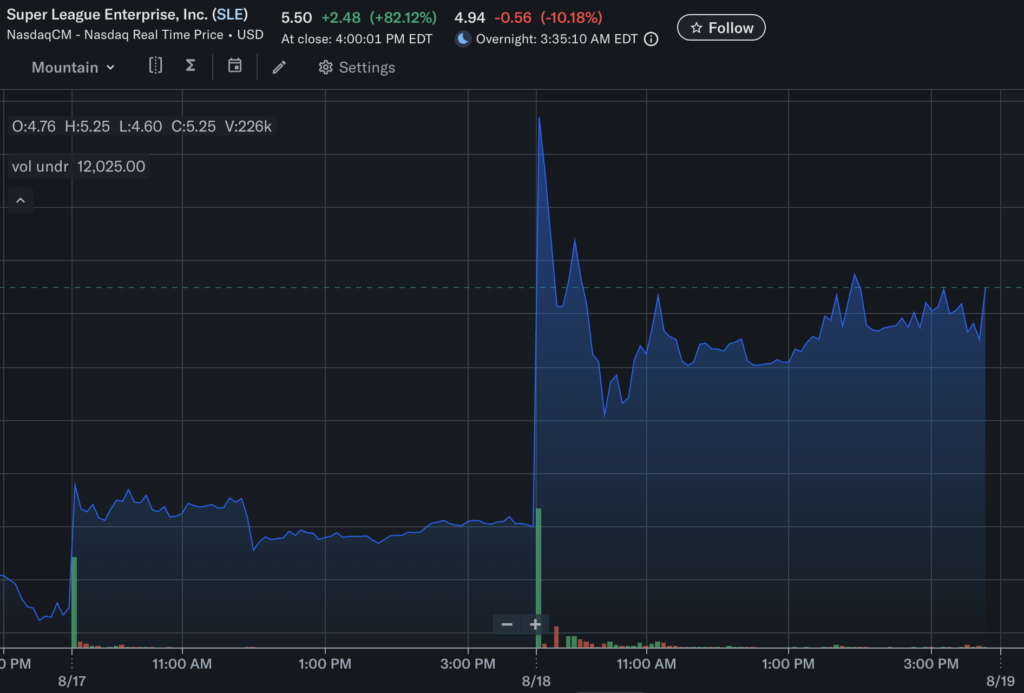
Task: Click the 5.50 closing price
Action: 296,18
